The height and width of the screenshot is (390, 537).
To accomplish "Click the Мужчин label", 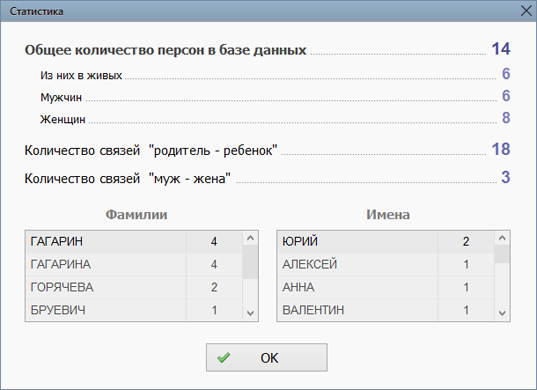I will click(61, 97).
